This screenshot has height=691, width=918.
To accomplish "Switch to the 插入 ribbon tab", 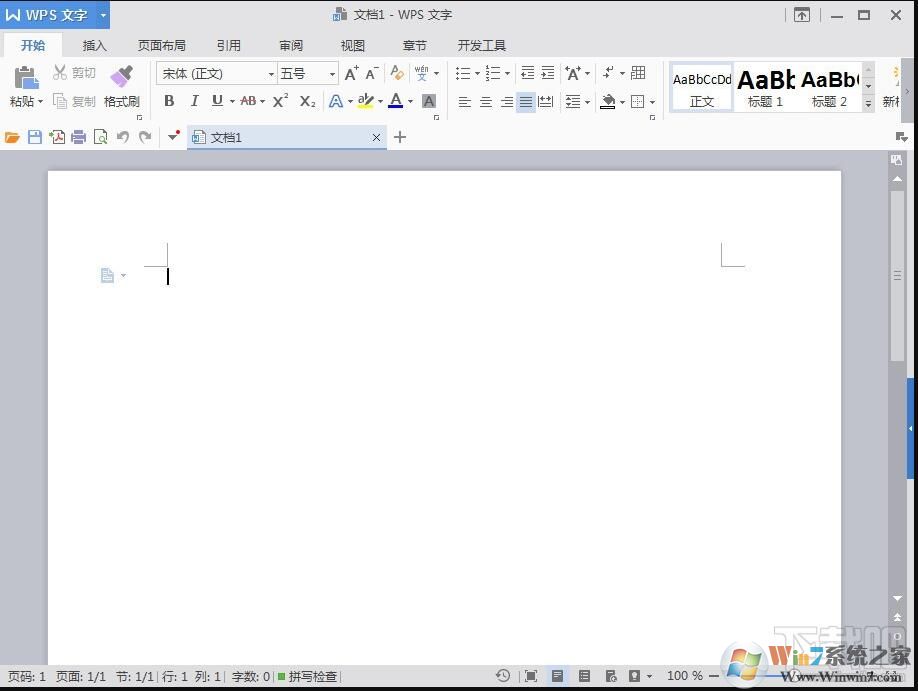I will coord(94,45).
